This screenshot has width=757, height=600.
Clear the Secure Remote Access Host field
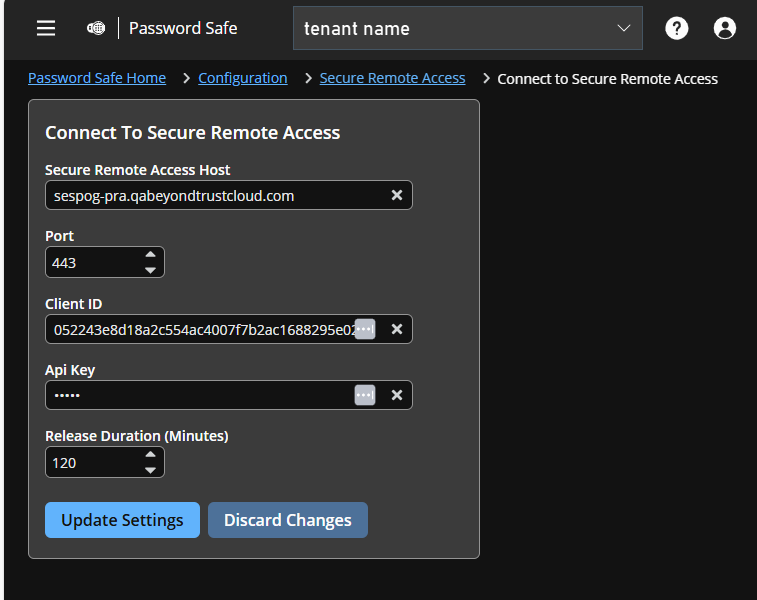click(x=397, y=195)
